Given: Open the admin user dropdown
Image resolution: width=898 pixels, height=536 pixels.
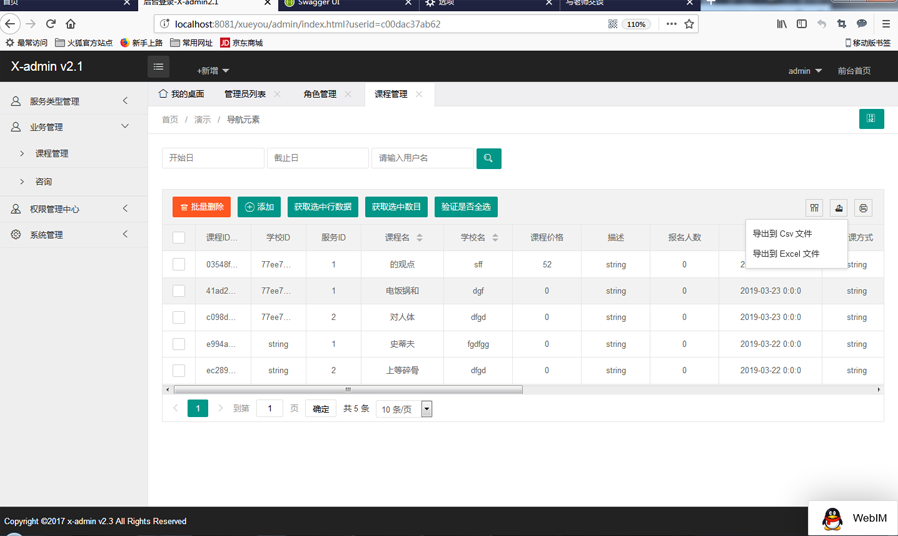Looking at the screenshot, I should click(805, 71).
